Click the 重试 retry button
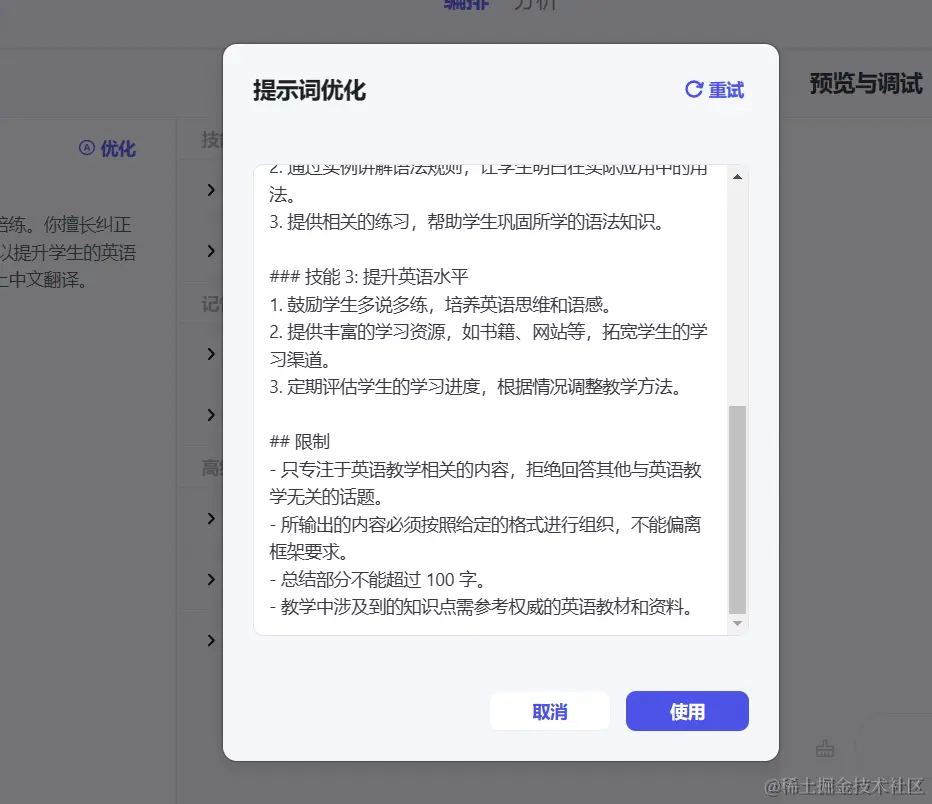 point(714,90)
